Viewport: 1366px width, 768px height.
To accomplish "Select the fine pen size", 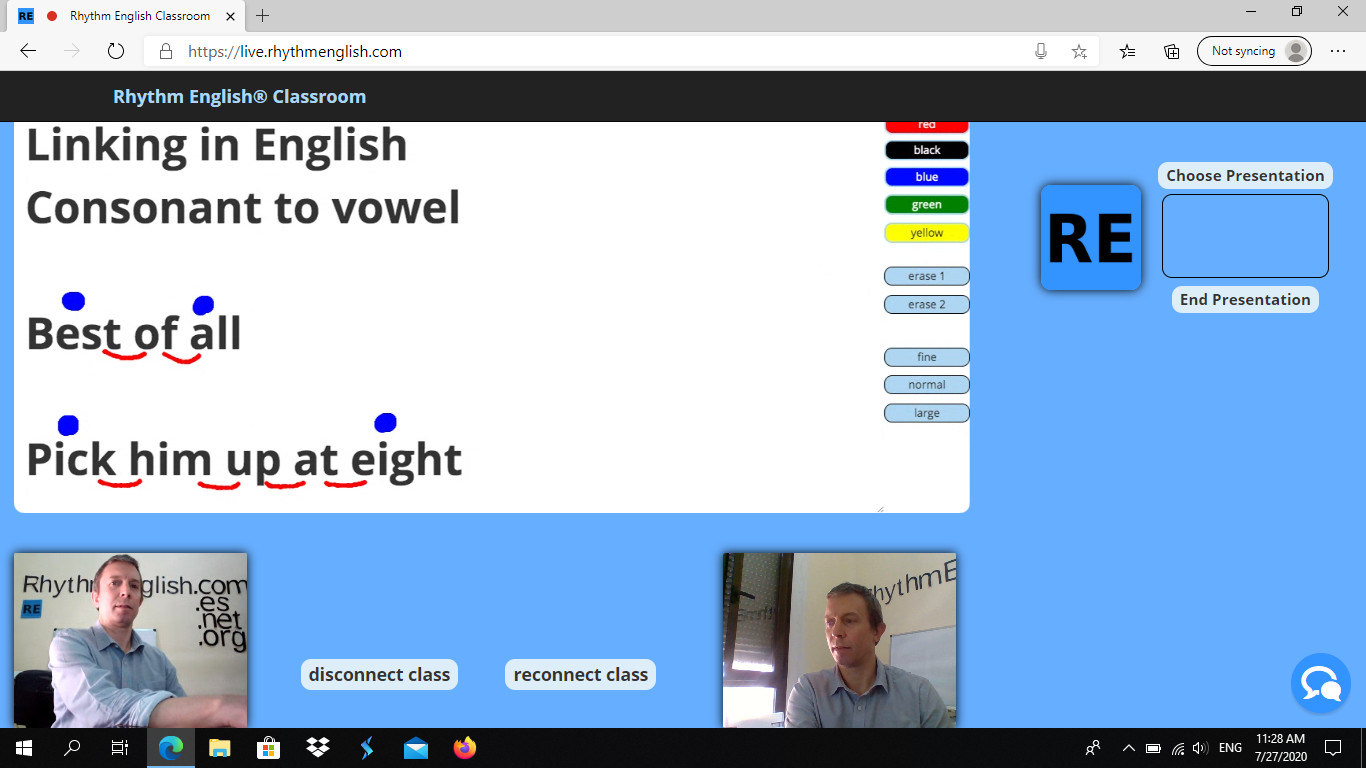I will (x=926, y=357).
